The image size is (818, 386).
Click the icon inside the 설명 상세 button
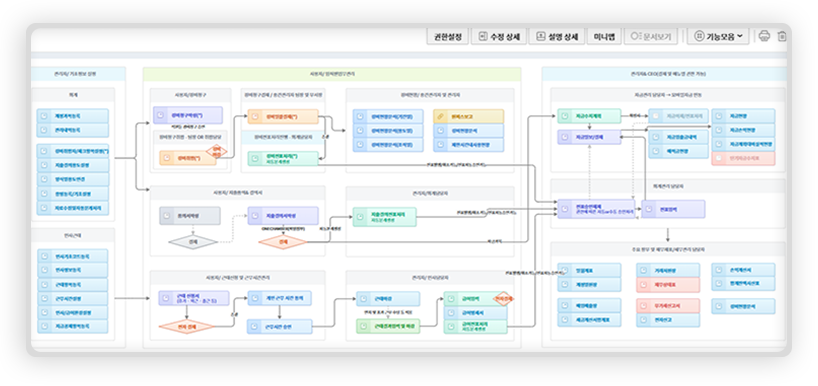[540, 37]
